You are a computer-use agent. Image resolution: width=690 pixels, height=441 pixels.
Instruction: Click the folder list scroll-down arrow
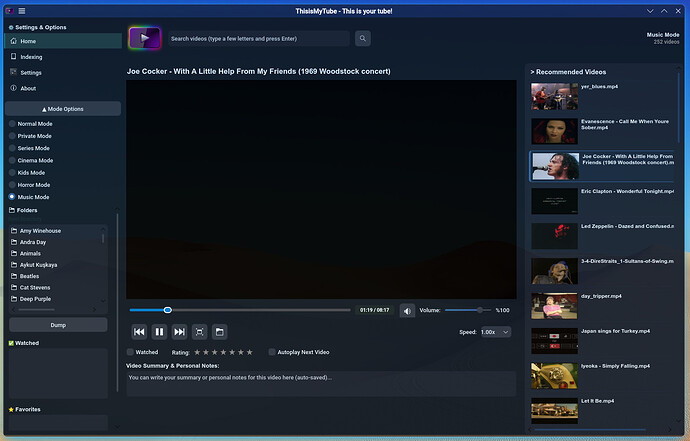point(103,301)
